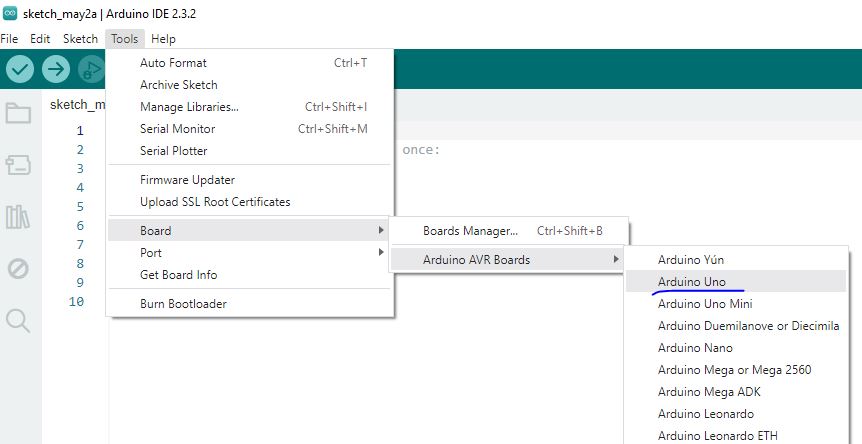Viewport: 862px width, 444px height.
Task: Launch Serial Monitor from Tools menu
Action: (x=250, y=129)
